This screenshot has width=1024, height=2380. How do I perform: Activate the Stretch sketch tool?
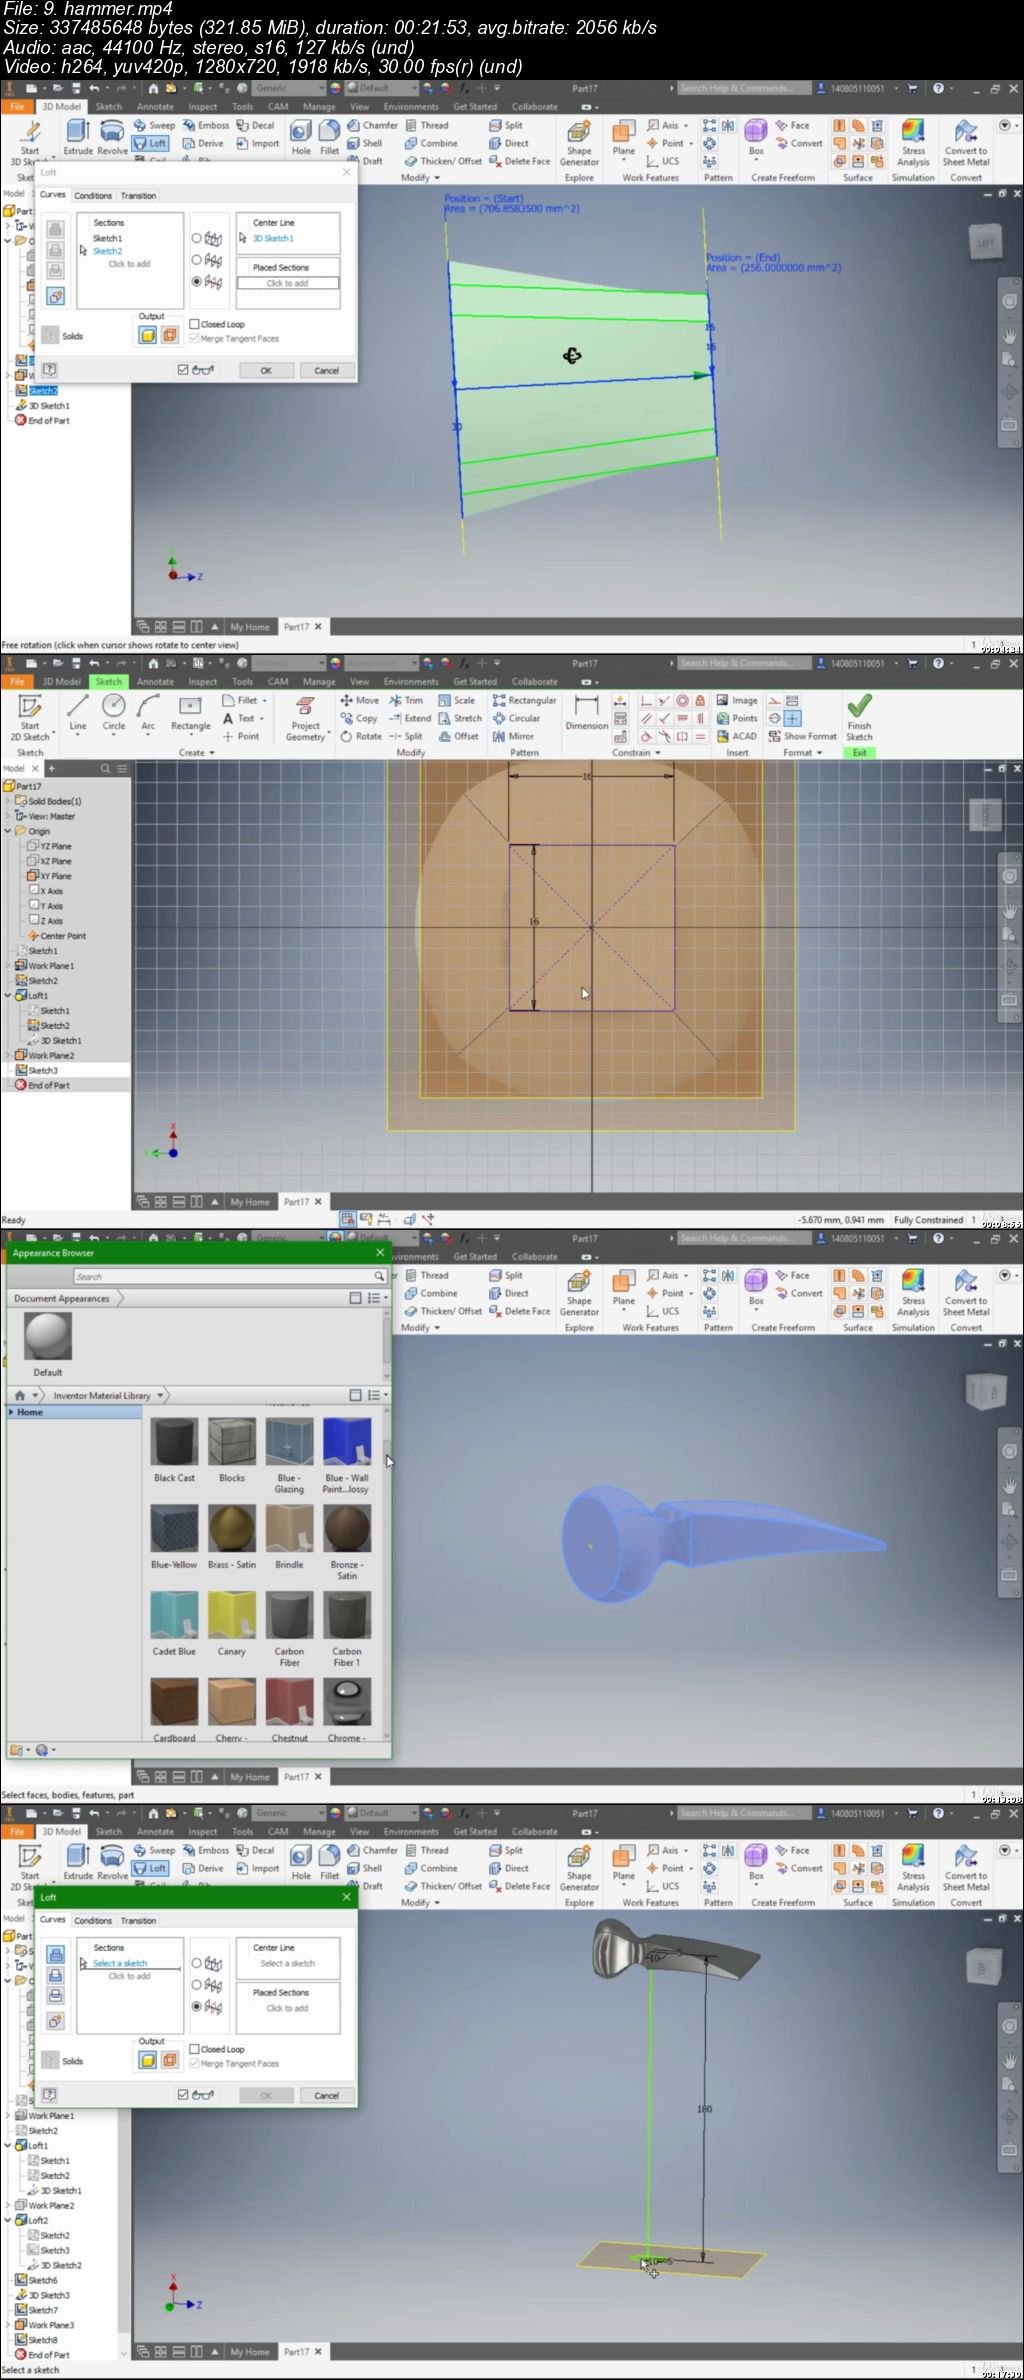pyautogui.click(x=460, y=718)
